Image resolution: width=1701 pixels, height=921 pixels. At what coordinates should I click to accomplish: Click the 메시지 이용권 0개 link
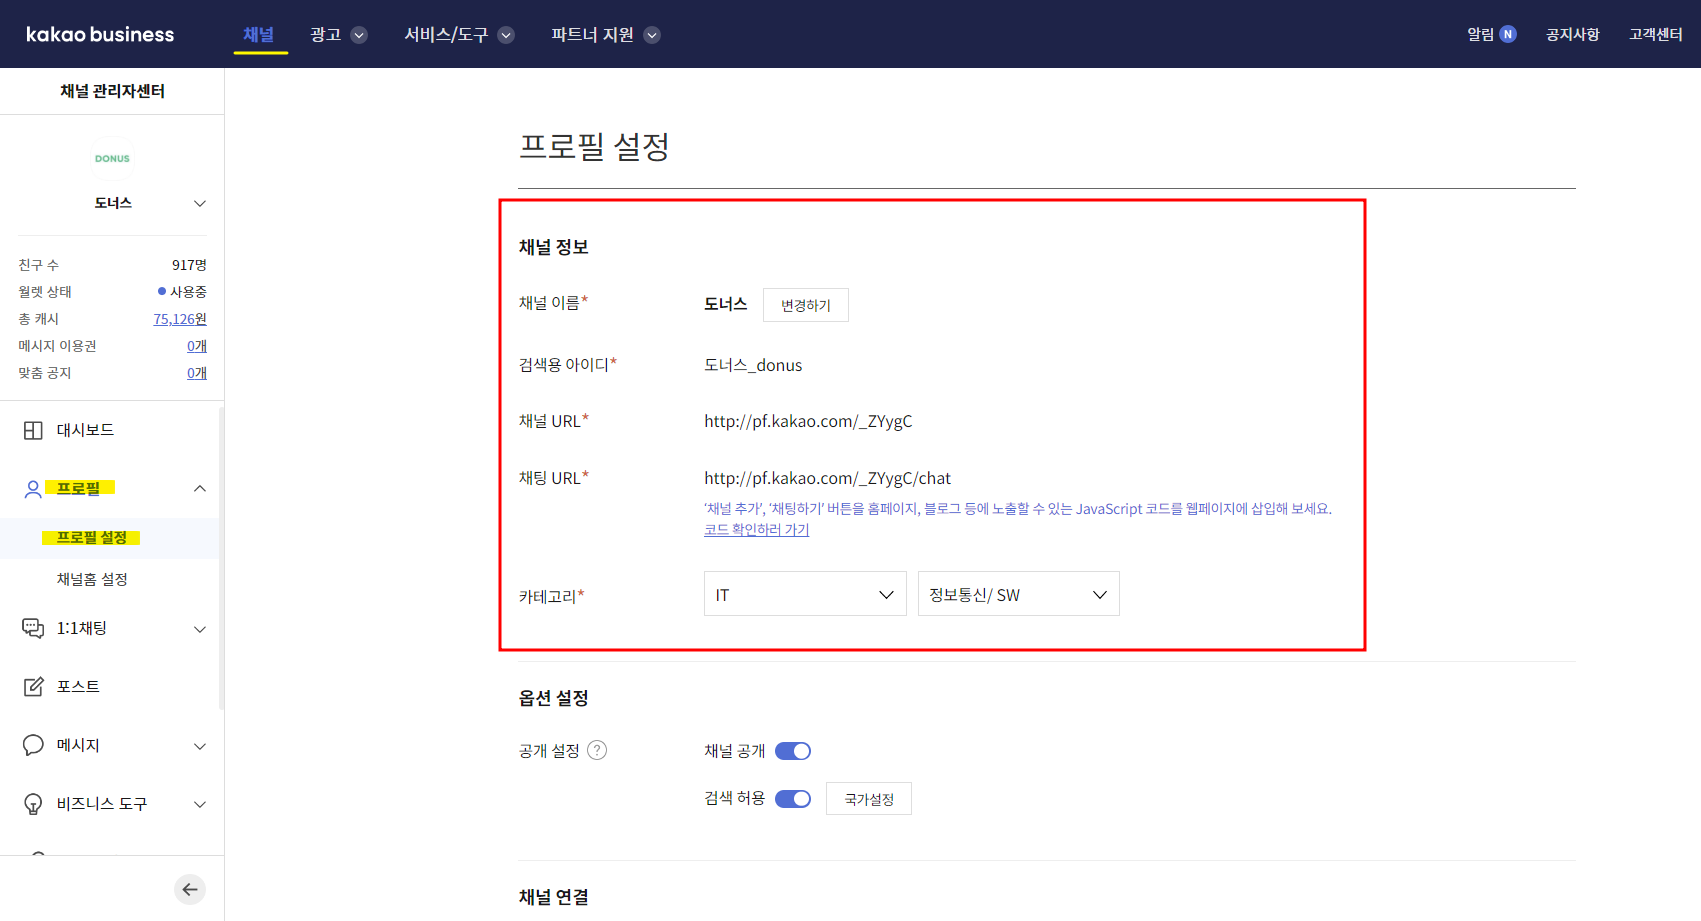click(197, 346)
